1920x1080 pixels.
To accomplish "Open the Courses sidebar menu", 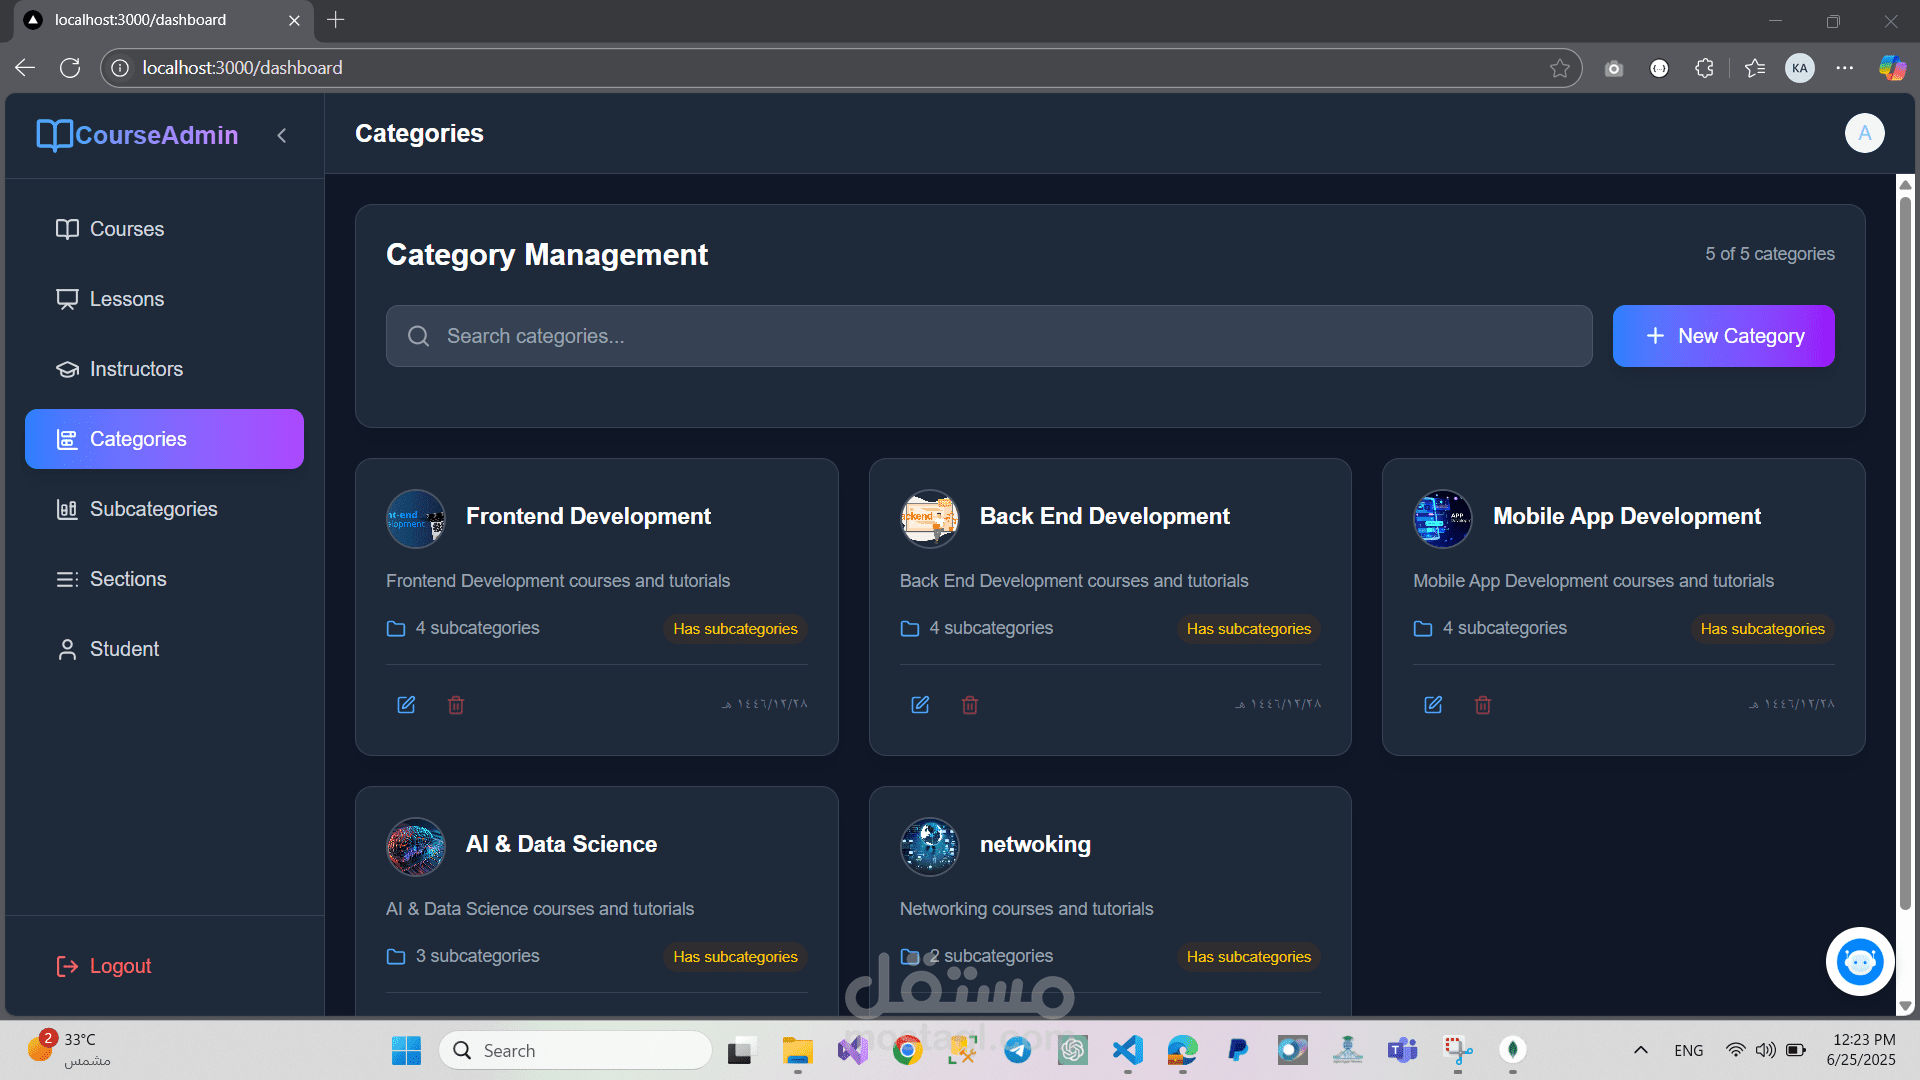I will click(126, 229).
